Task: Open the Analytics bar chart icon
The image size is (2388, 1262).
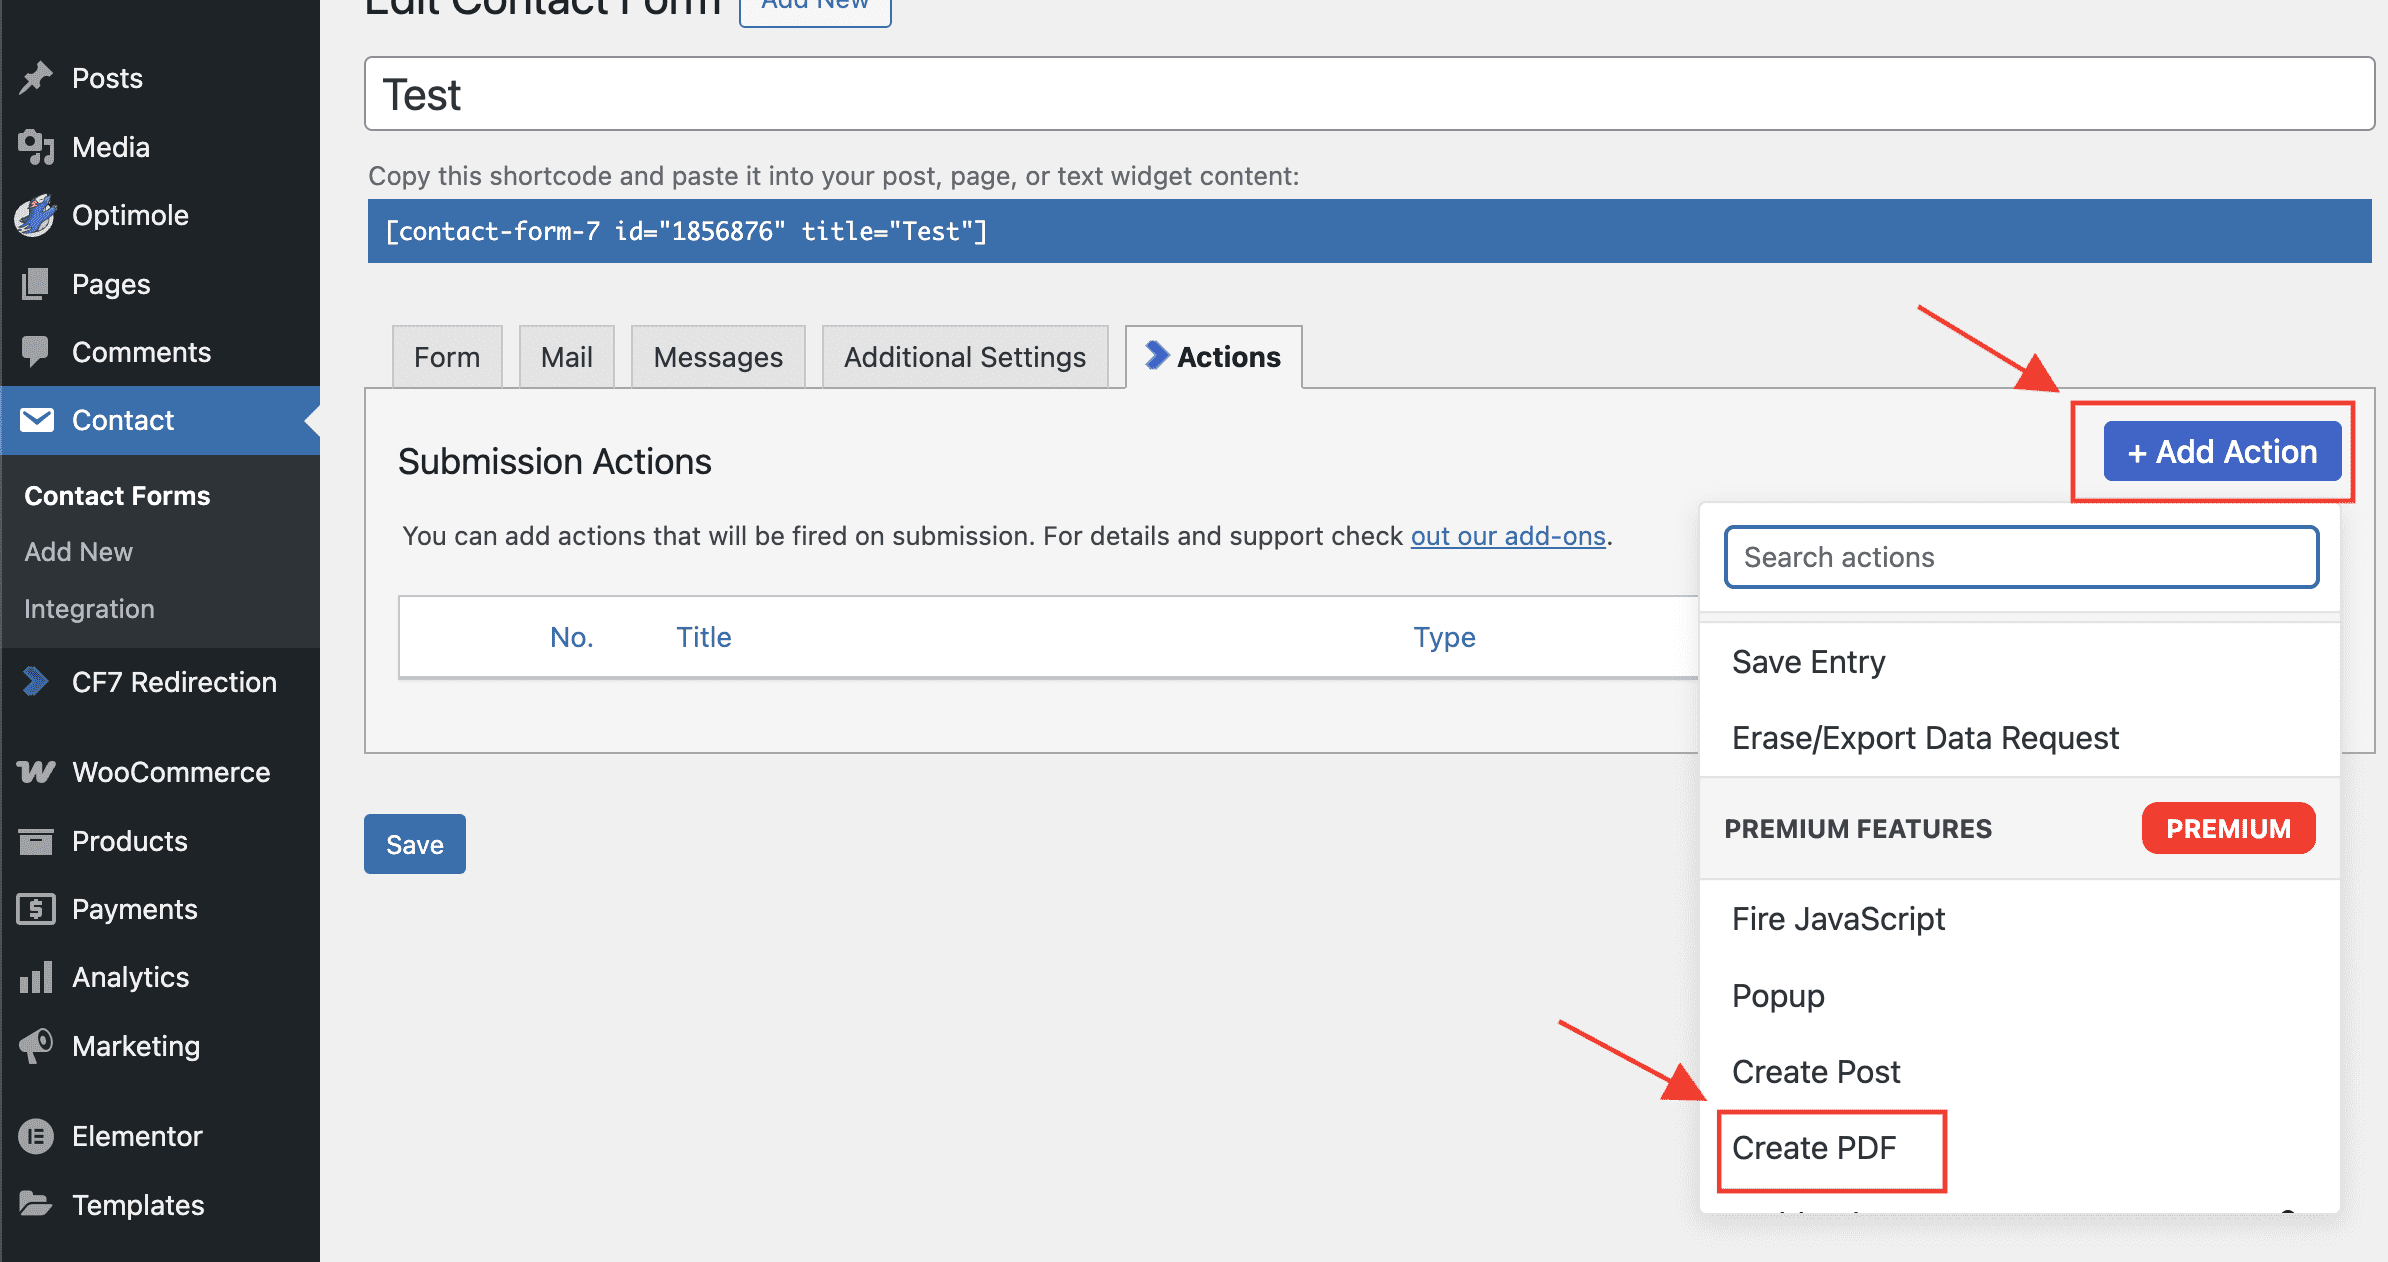Action: (36, 977)
